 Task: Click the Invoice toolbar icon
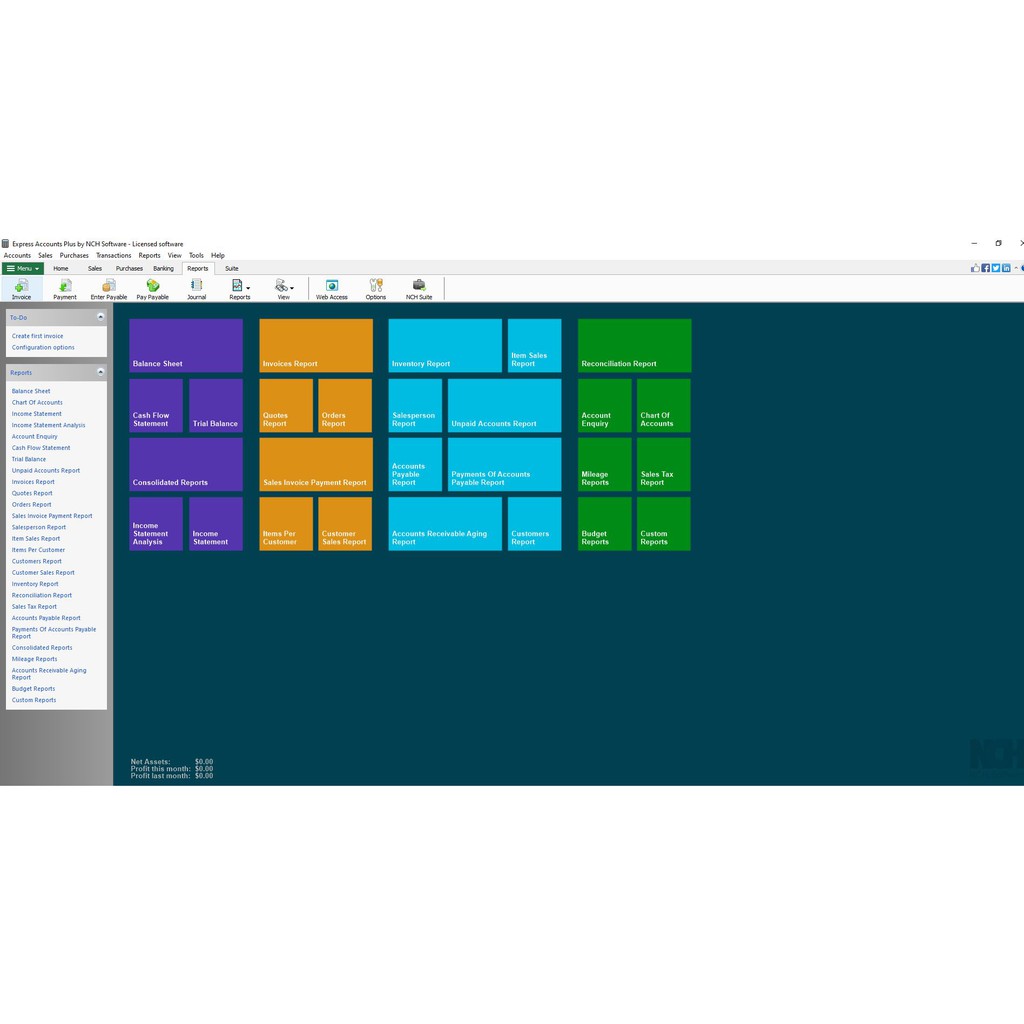point(21,288)
